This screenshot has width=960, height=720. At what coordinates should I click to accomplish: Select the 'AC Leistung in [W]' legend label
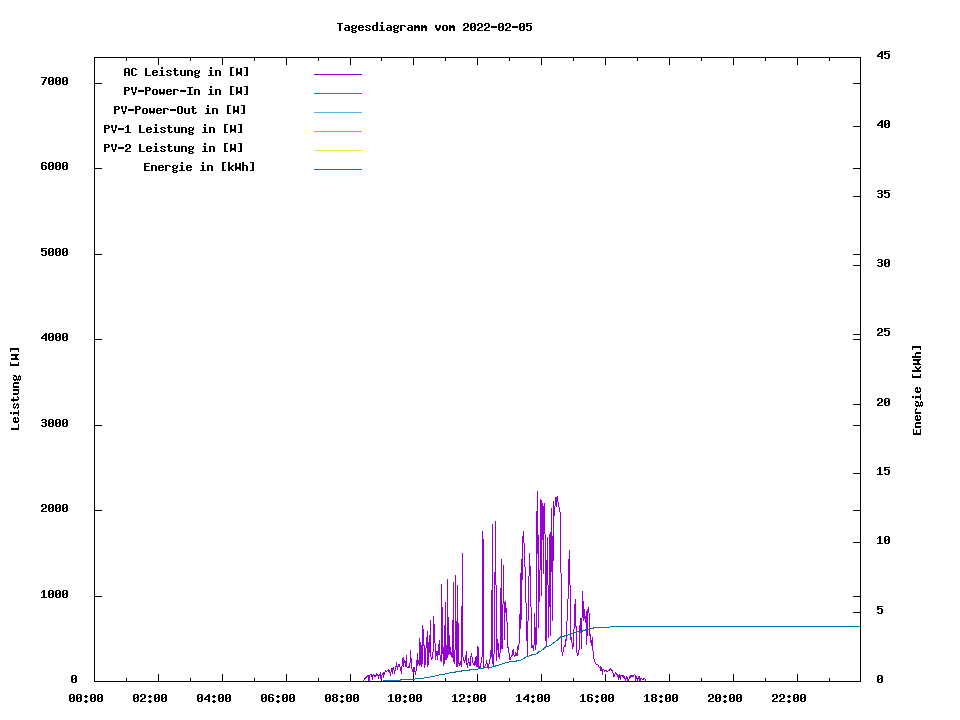coord(186,72)
